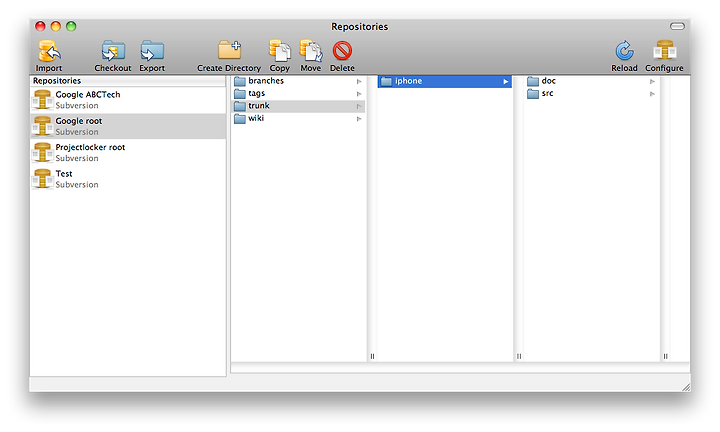Select the 'Projectlocker root' repository name
Viewport: 720px width, 432px height.
(90, 147)
